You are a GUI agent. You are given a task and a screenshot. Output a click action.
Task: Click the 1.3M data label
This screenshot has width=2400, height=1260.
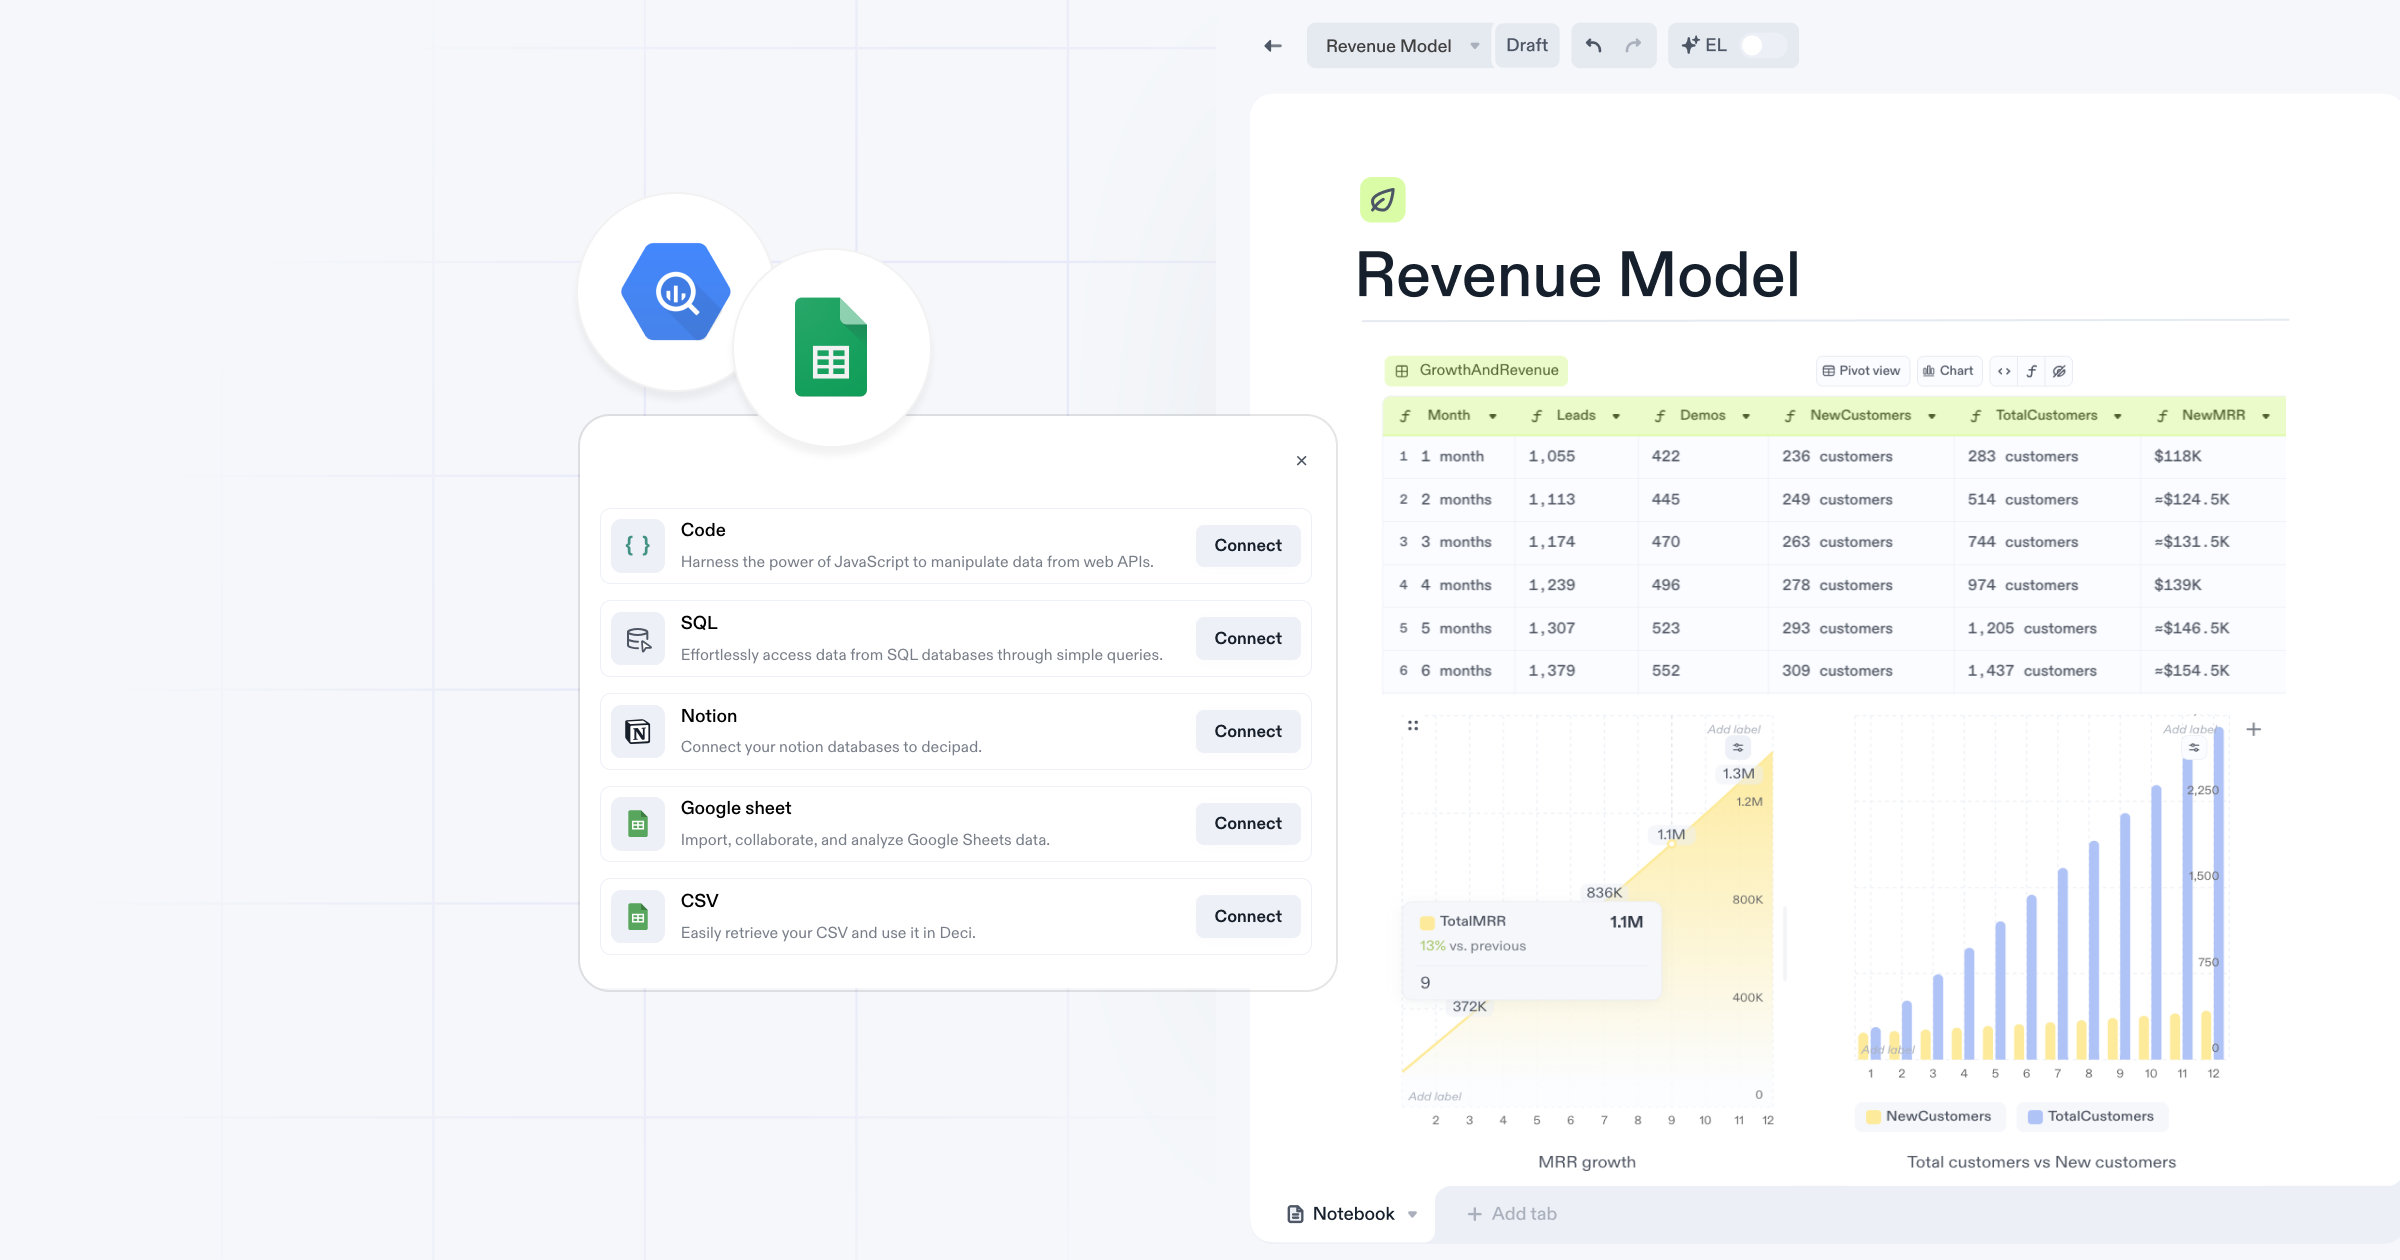pos(1738,774)
